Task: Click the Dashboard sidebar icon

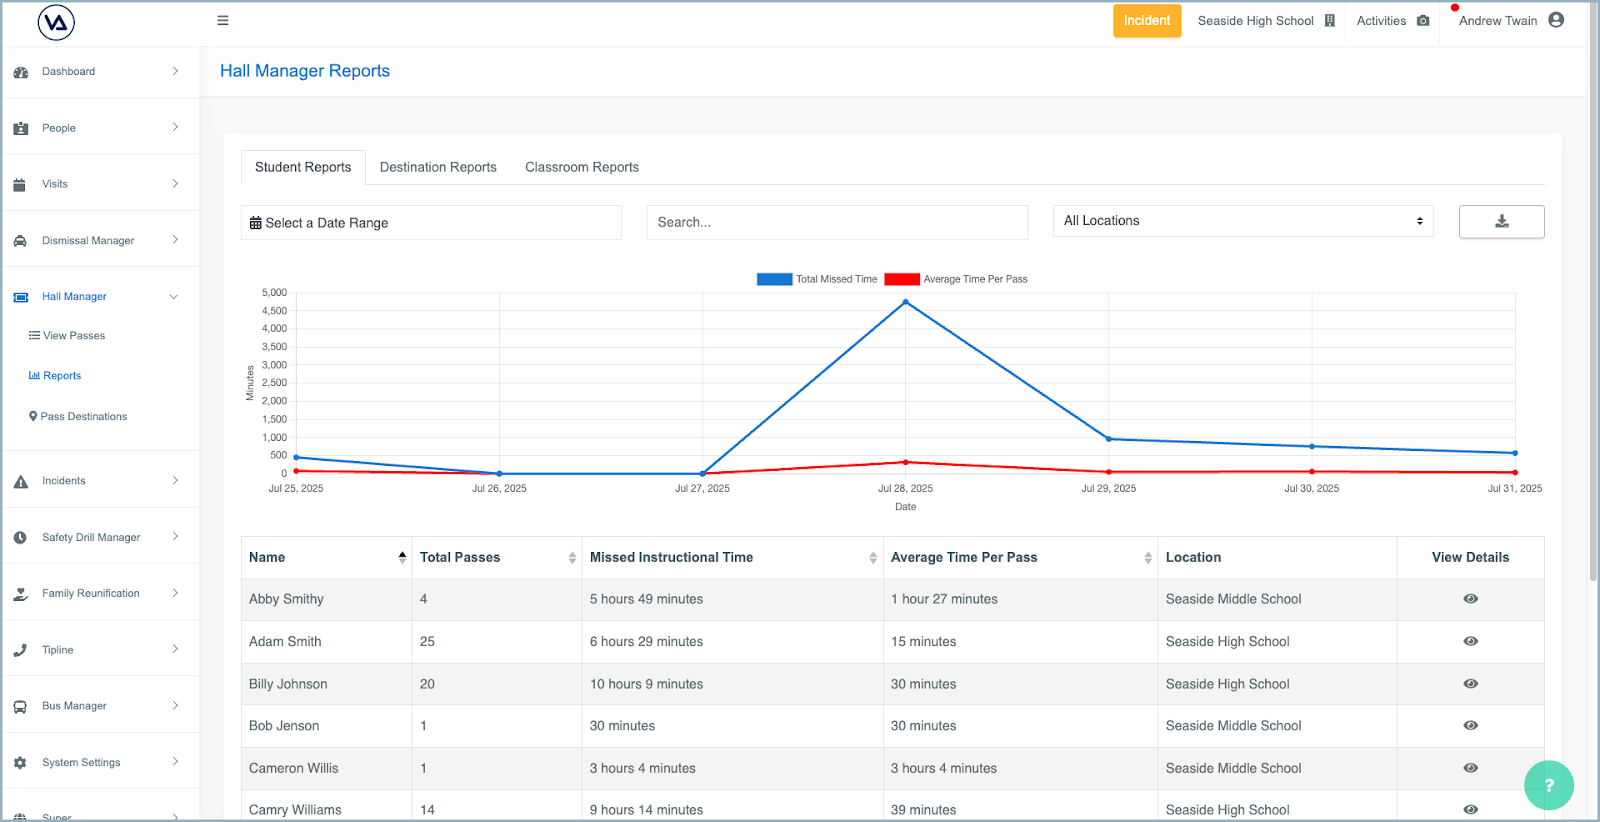Action: click(x=21, y=72)
